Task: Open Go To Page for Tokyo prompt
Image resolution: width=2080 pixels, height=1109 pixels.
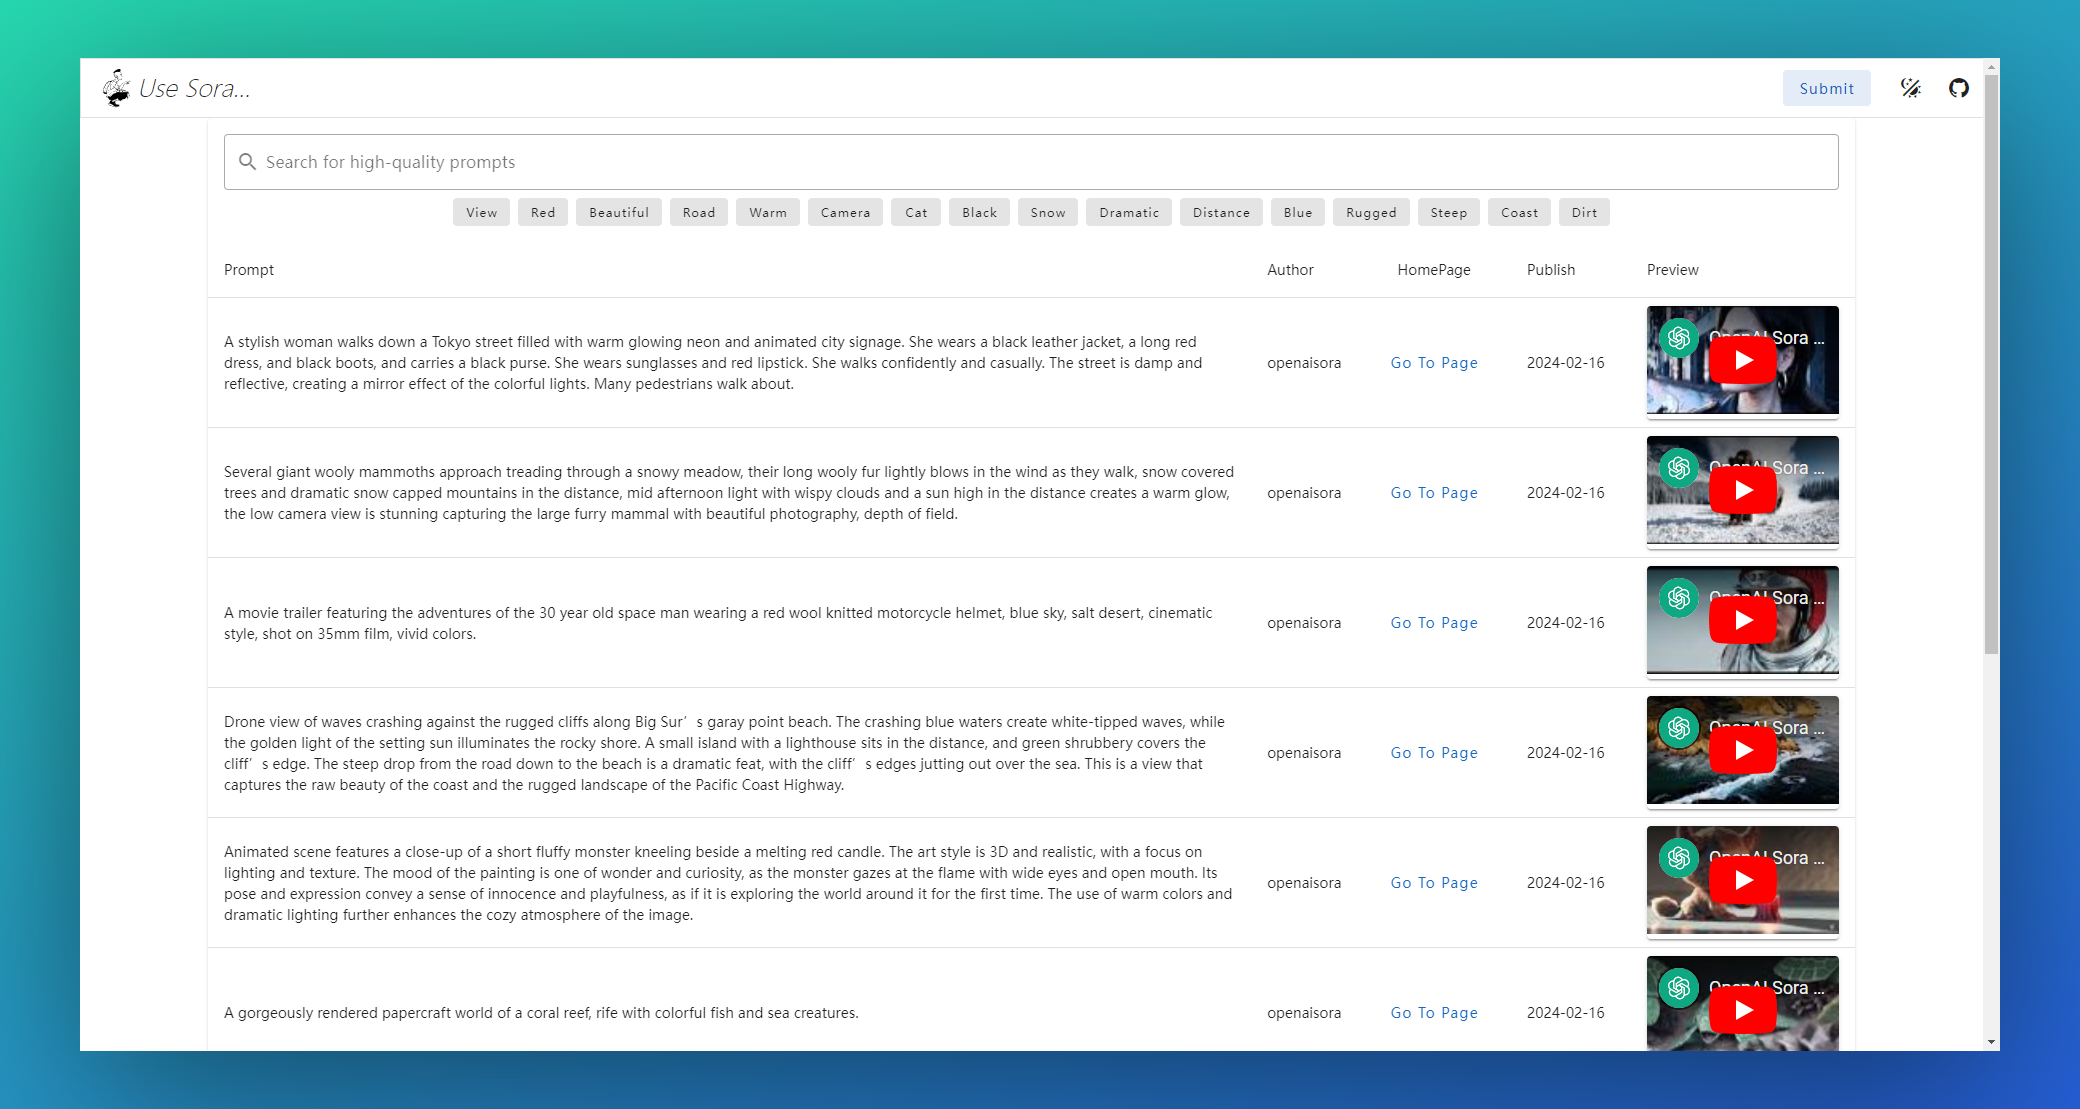Action: (x=1433, y=363)
